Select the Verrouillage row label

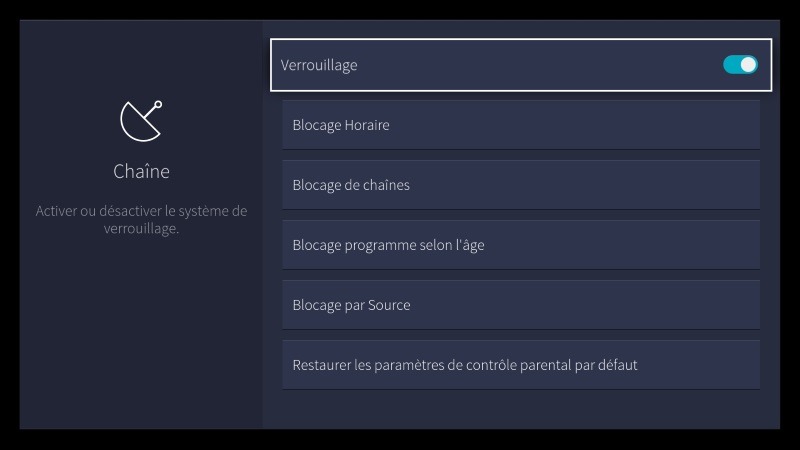pos(319,65)
